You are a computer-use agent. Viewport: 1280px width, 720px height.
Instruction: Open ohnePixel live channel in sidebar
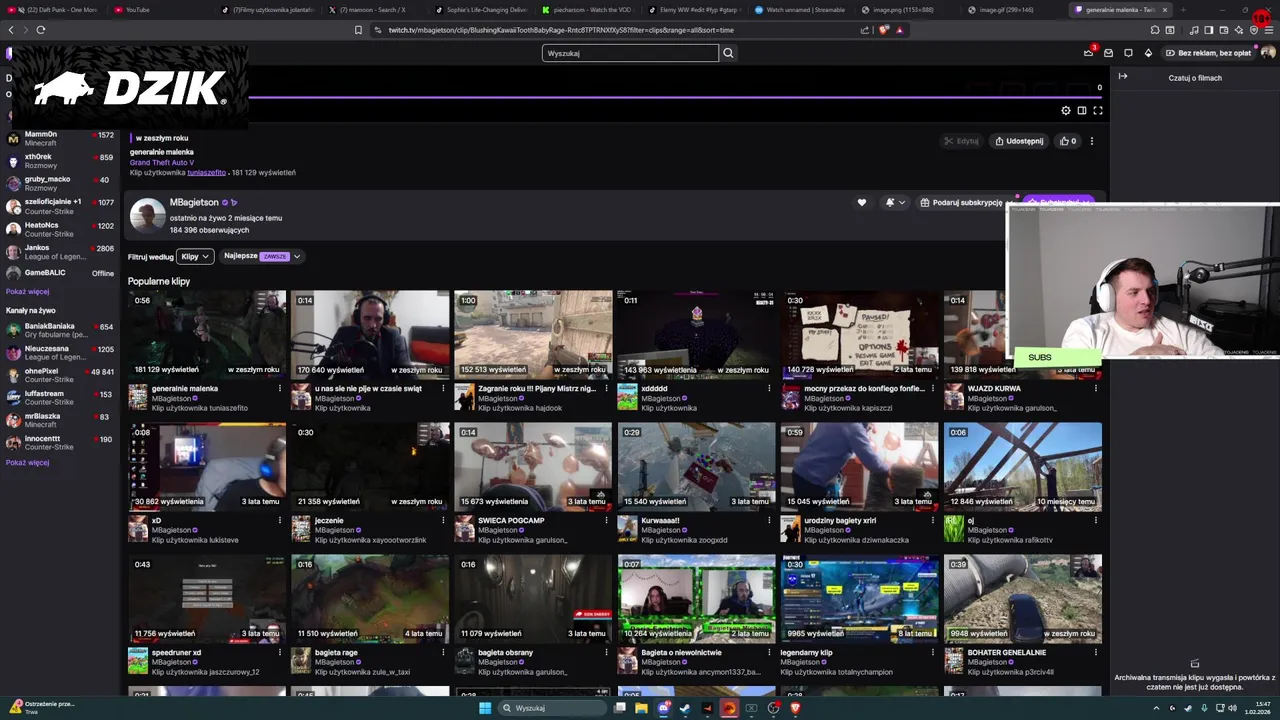(59, 375)
